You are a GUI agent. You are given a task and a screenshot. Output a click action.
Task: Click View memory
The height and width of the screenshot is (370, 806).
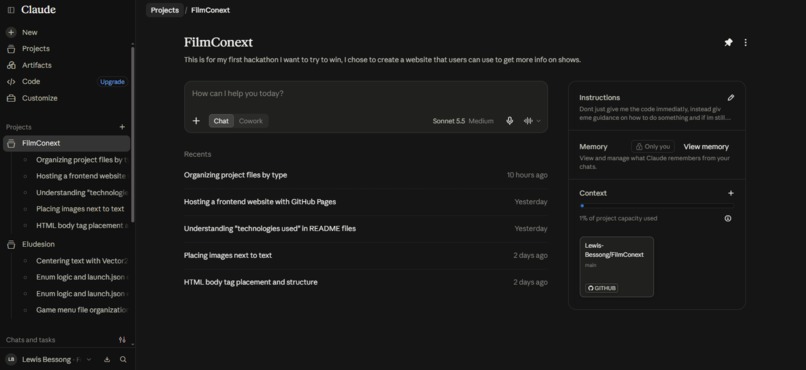click(x=706, y=147)
